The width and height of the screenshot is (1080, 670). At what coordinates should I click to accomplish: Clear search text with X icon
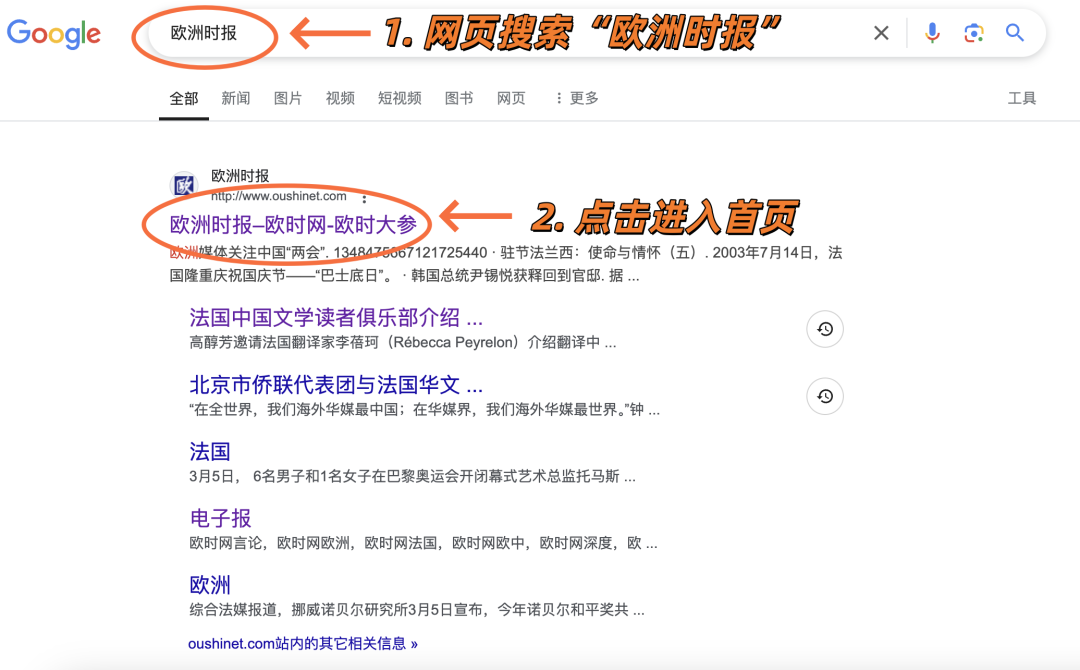tap(881, 33)
